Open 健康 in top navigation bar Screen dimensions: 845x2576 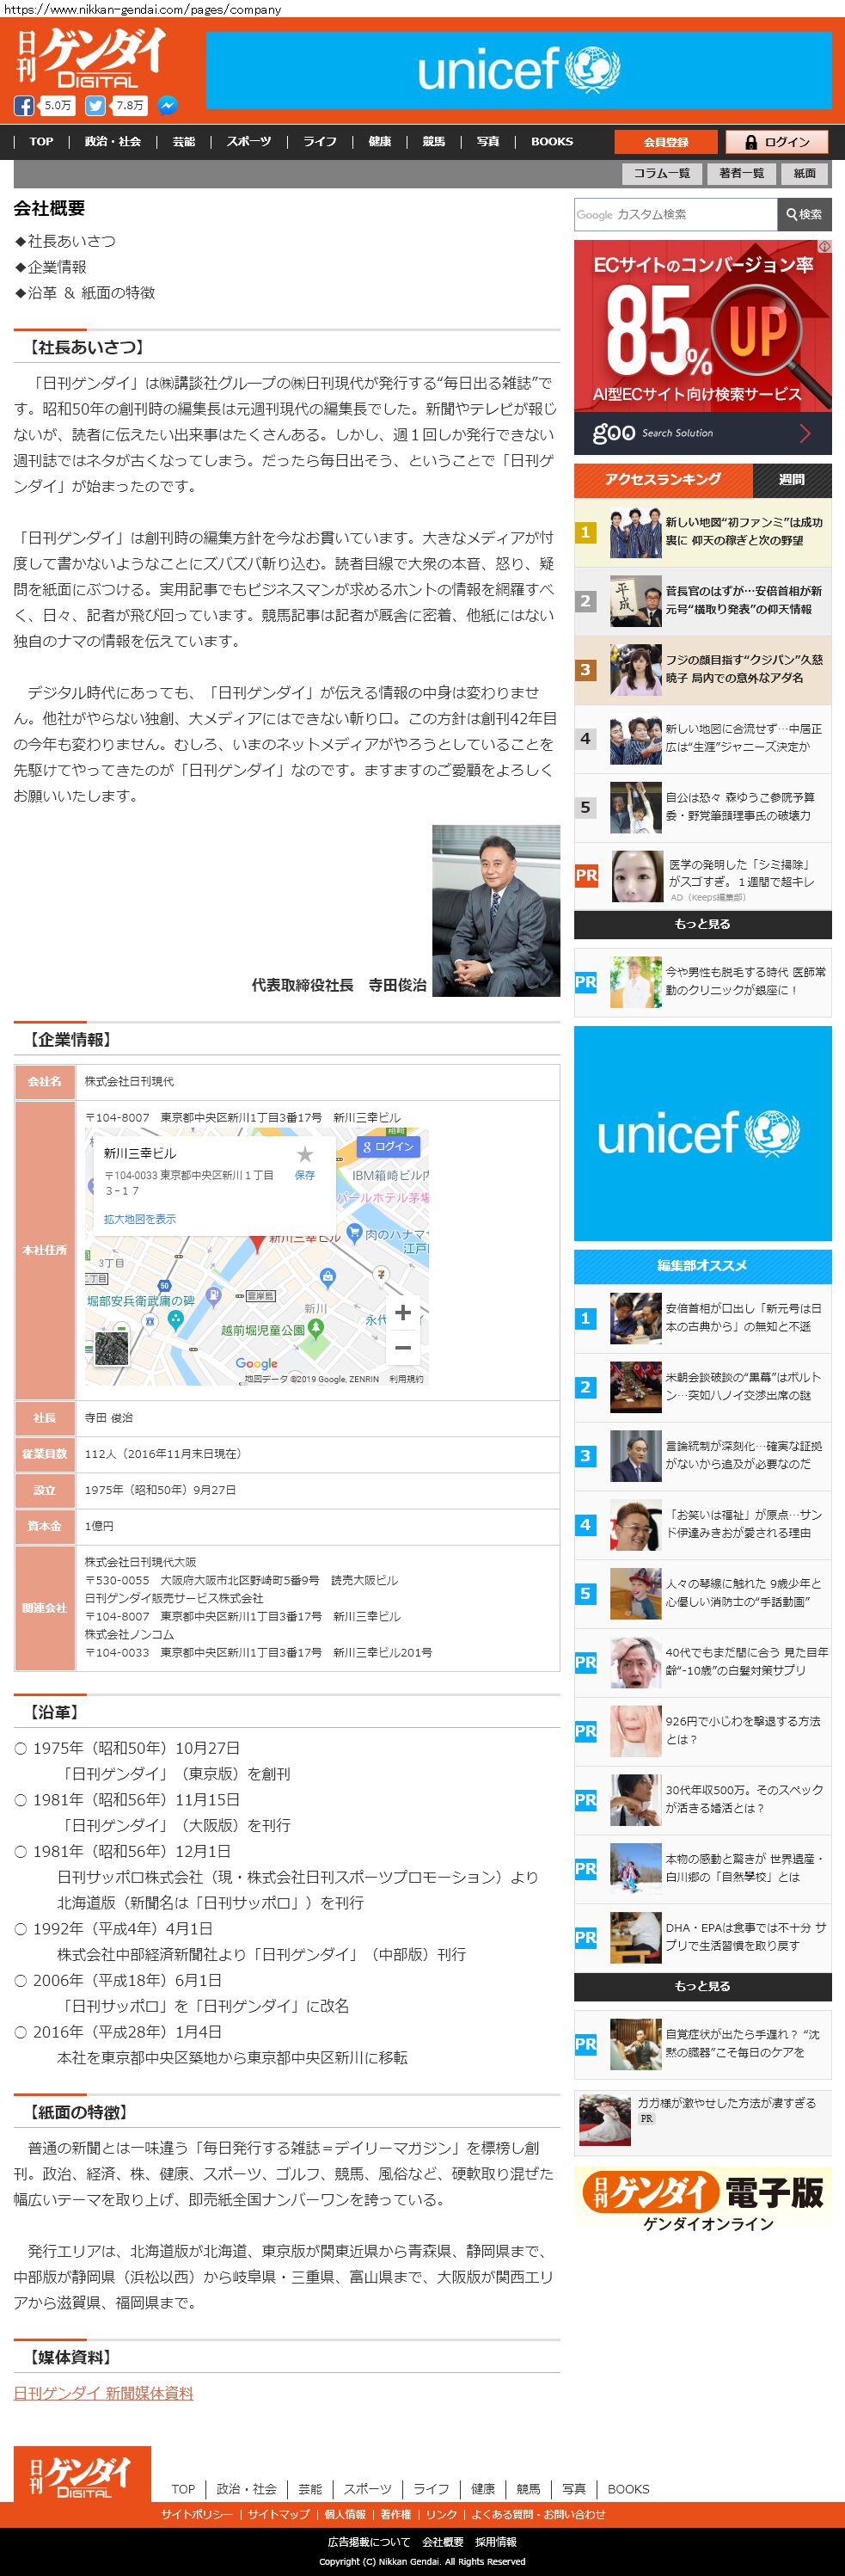[380, 141]
